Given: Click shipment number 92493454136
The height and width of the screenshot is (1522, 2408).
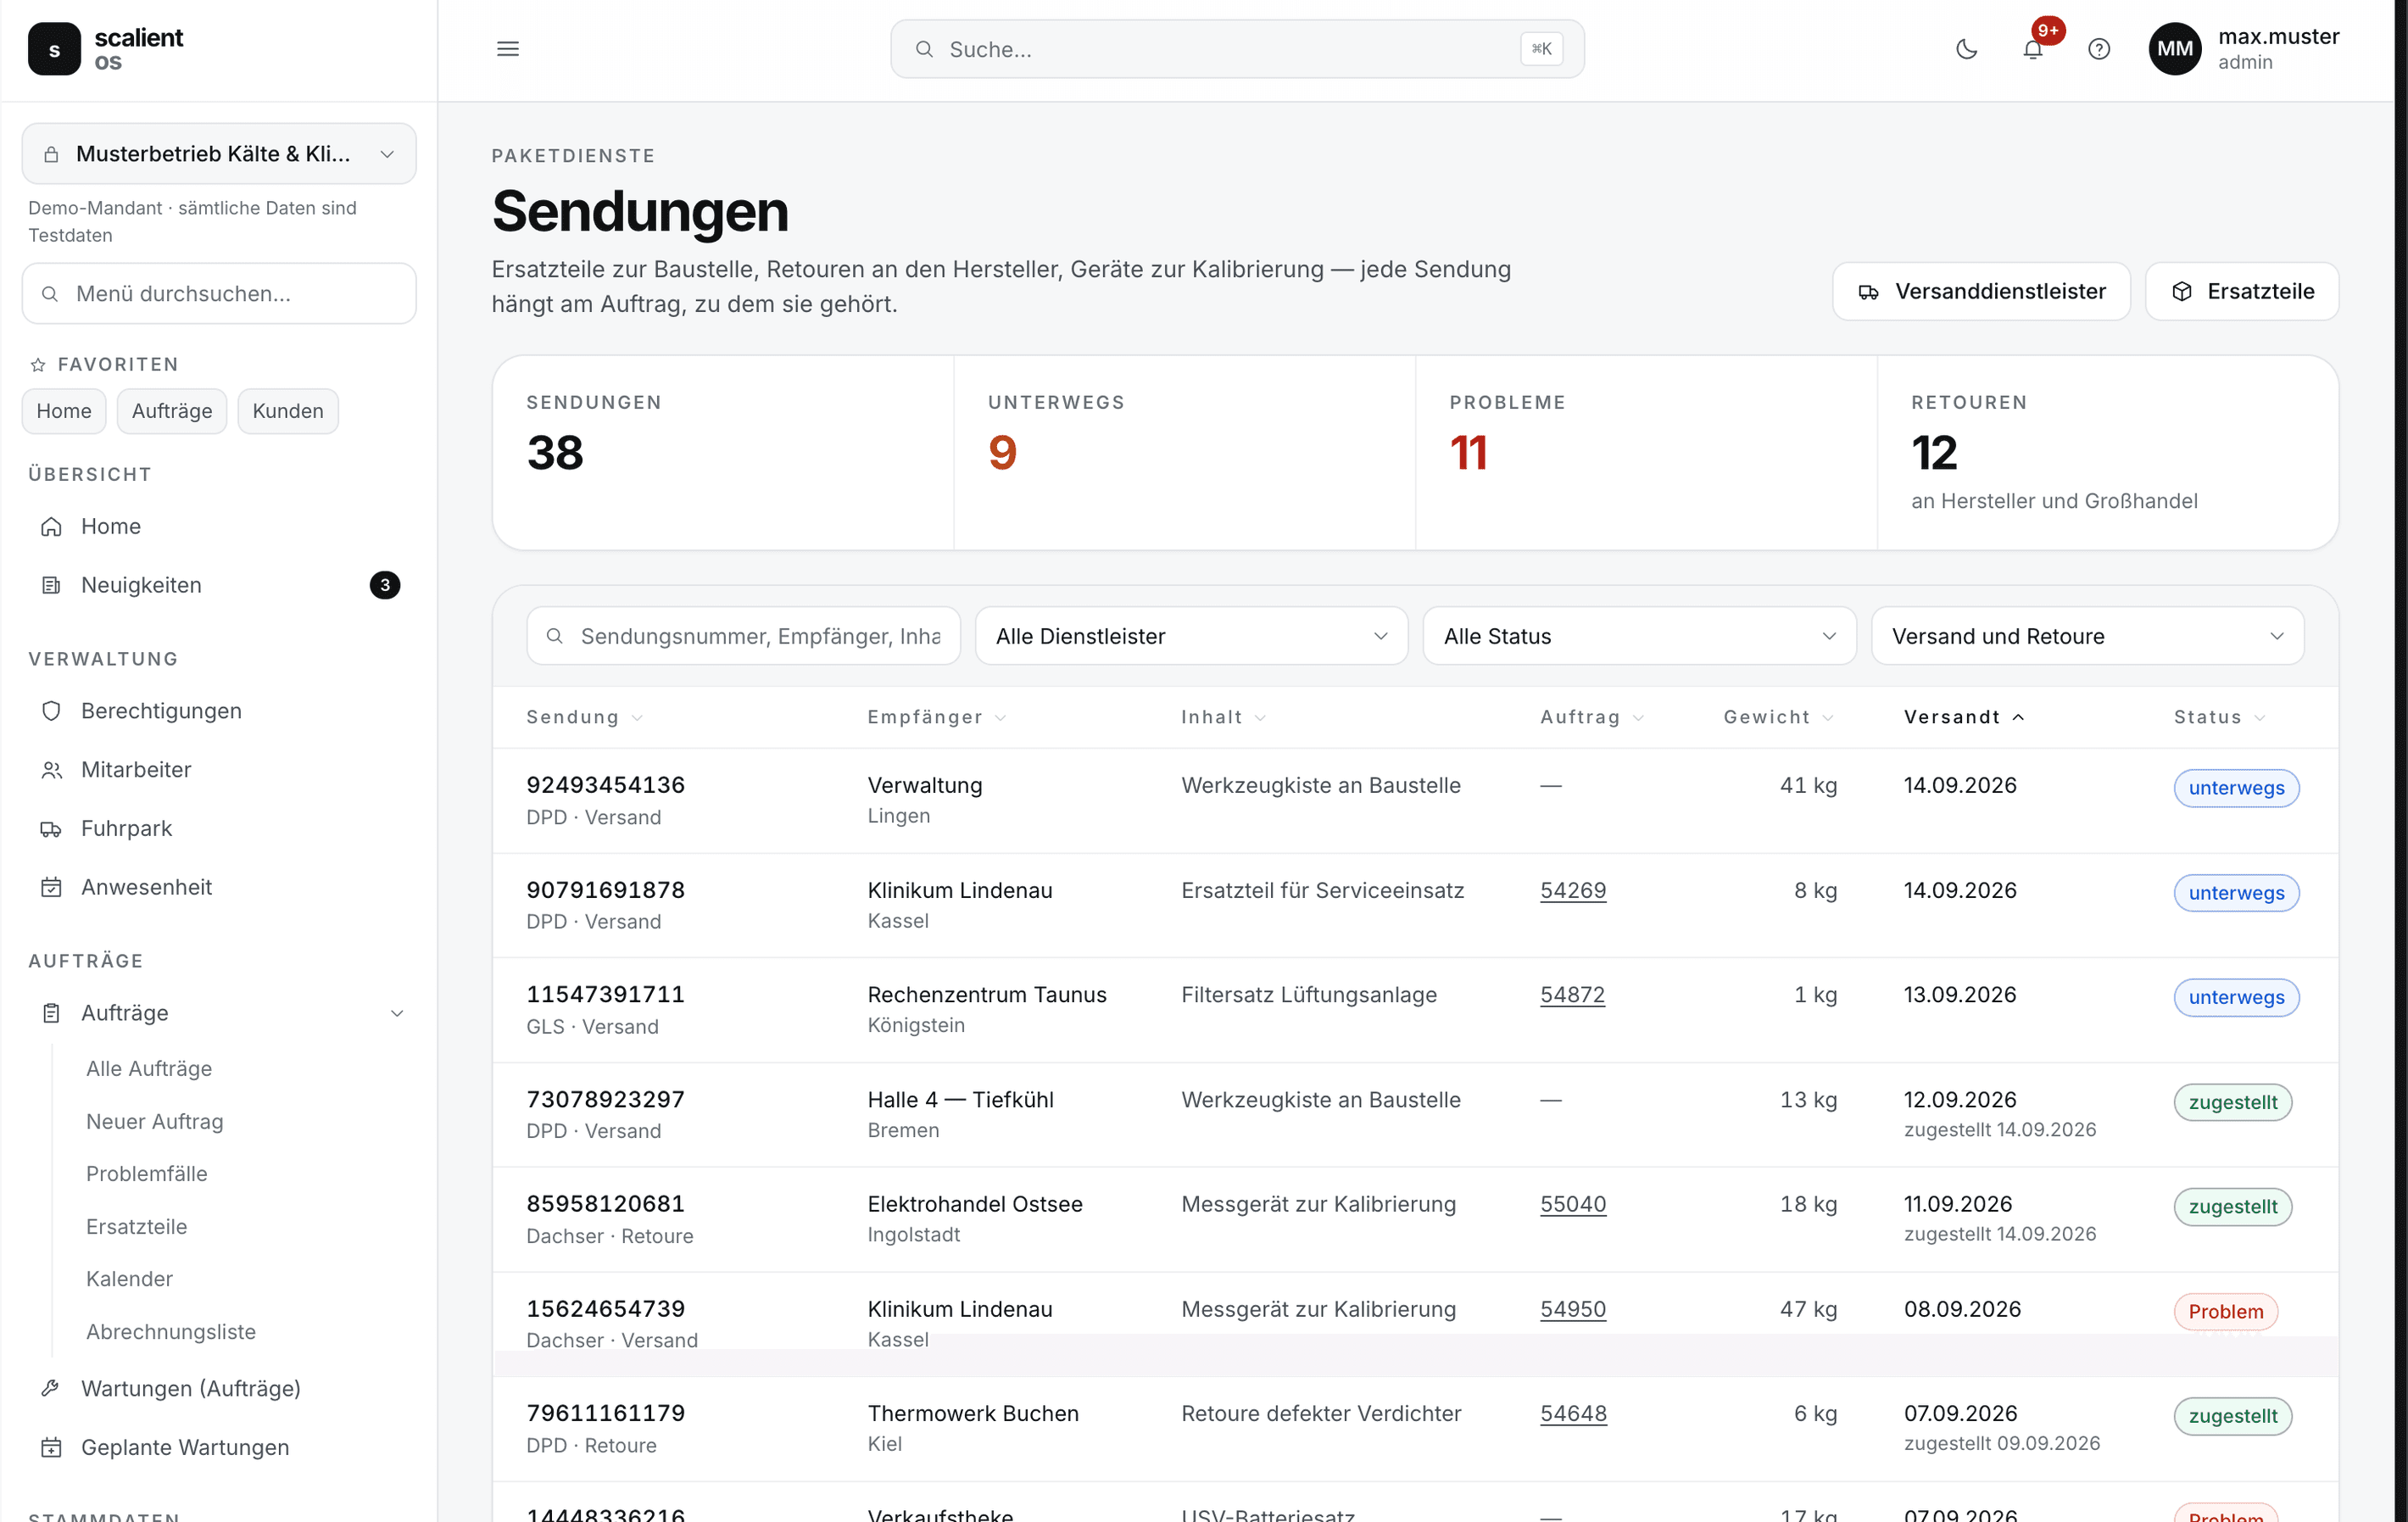Looking at the screenshot, I should click(606, 785).
